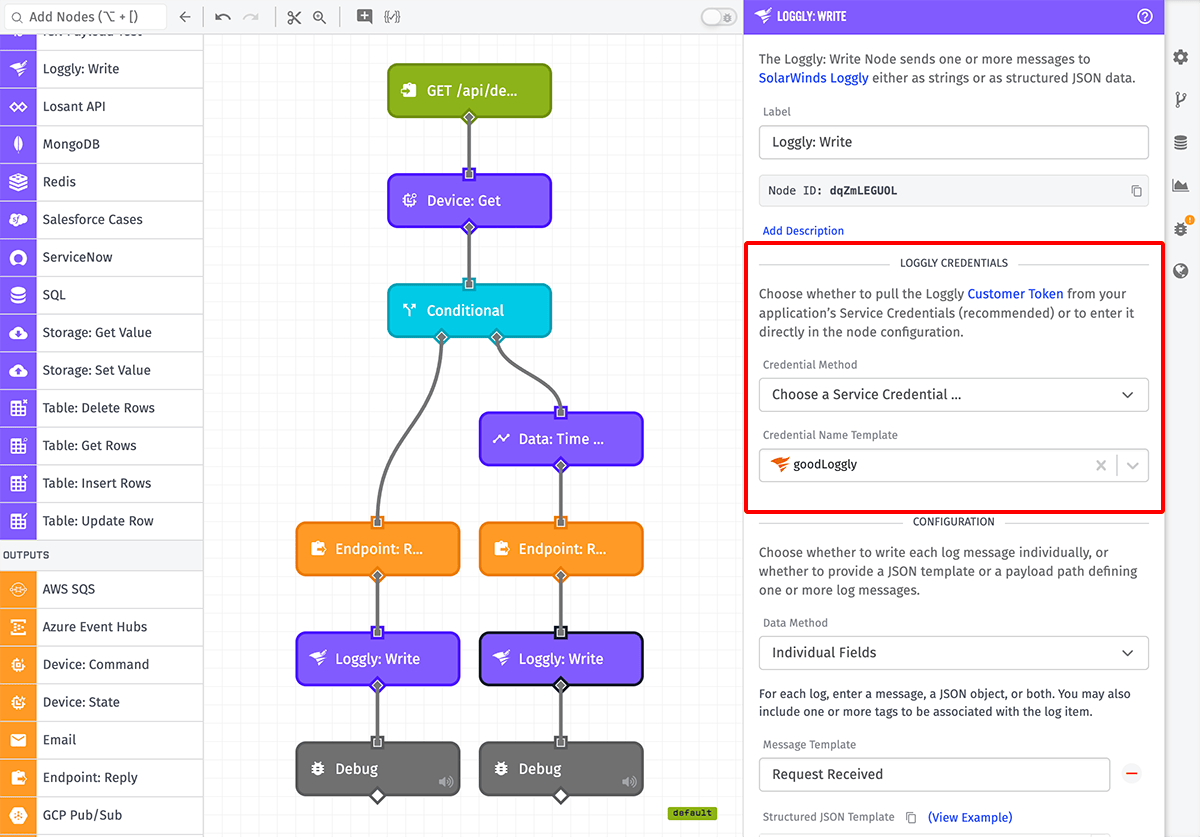Viewport: 1200px width, 837px height.
Task: Open the globals globe tab
Action: 1181,270
